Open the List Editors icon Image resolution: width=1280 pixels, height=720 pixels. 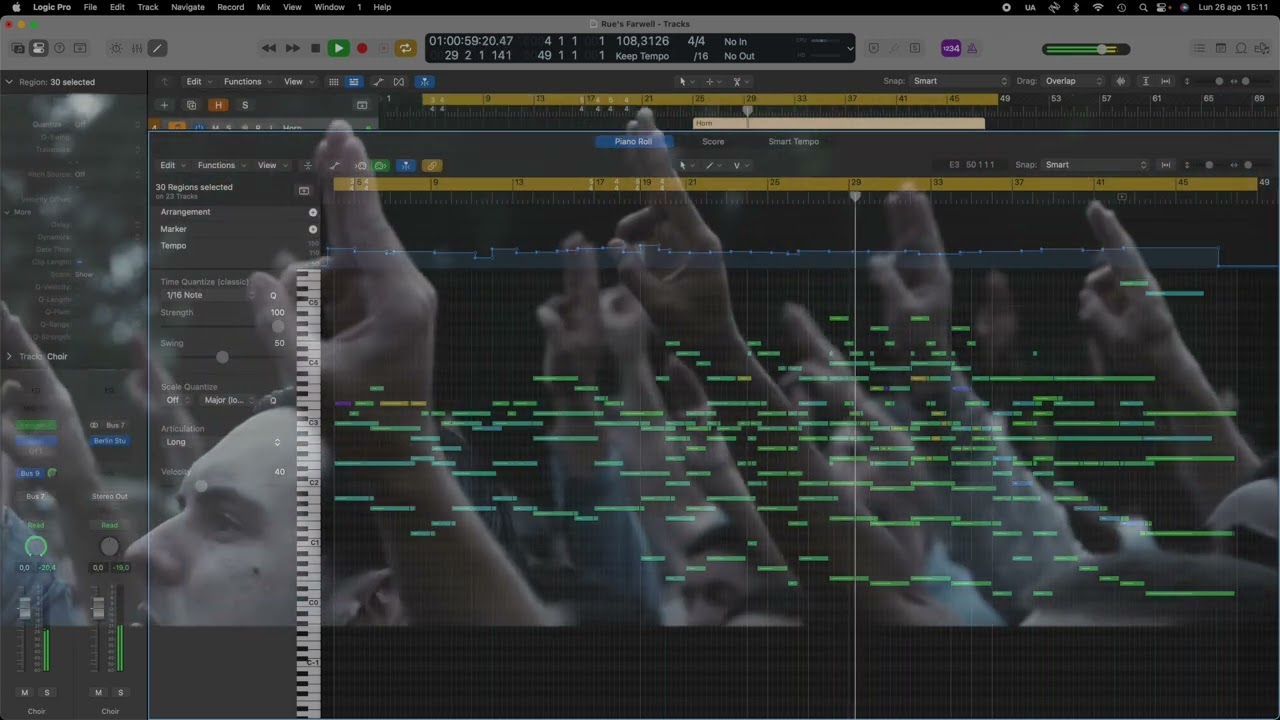pyautogui.click(x=1200, y=48)
